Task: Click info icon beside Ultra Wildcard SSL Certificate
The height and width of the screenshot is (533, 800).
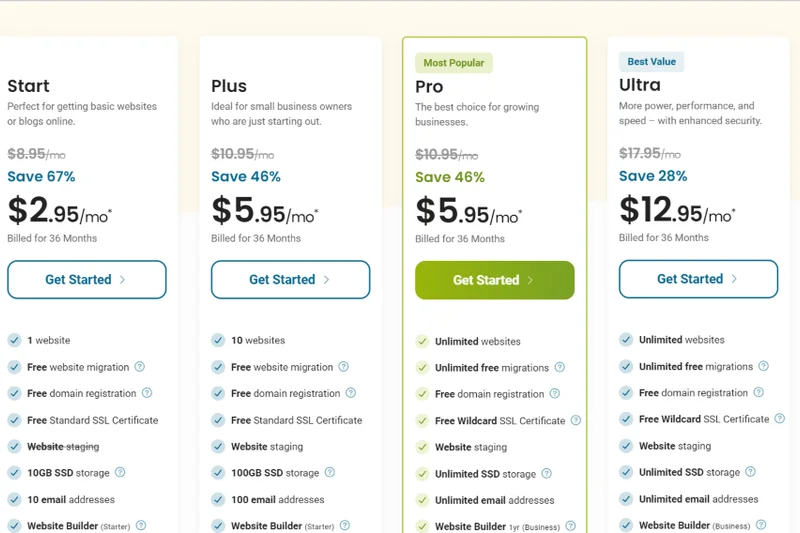Action: pos(779,419)
